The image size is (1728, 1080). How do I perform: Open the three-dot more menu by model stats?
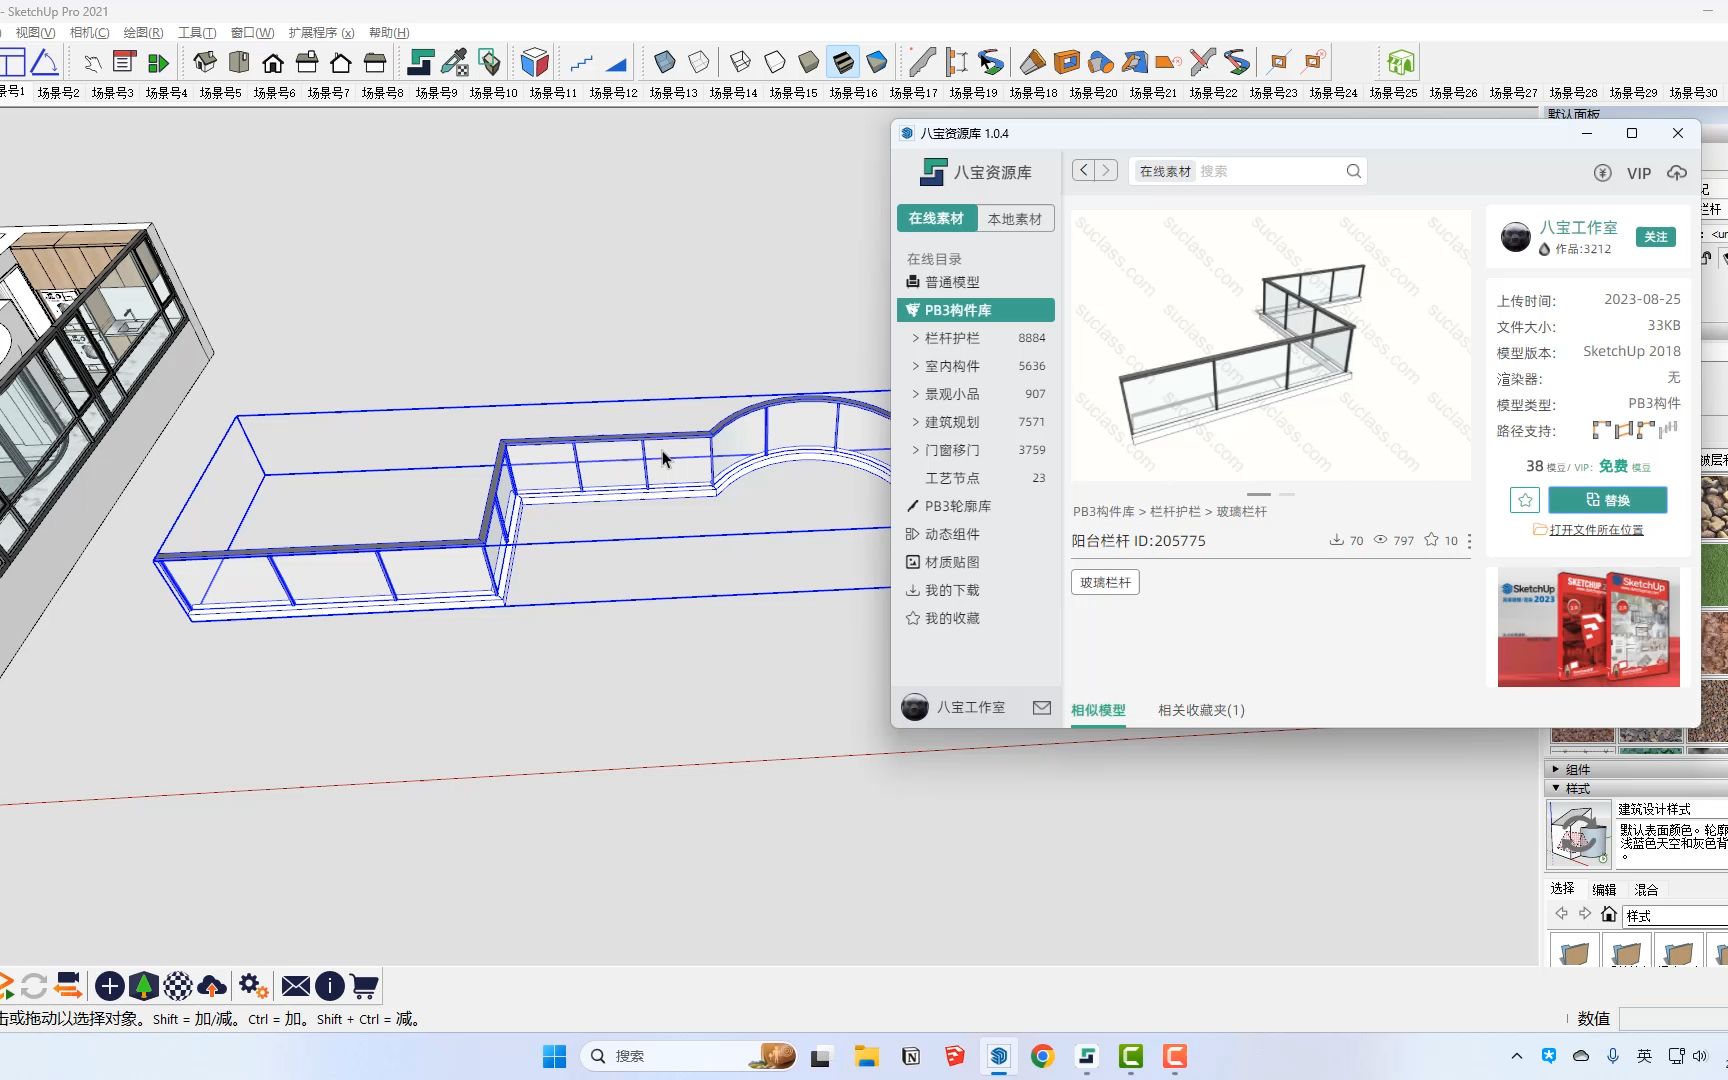(1469, 541)
